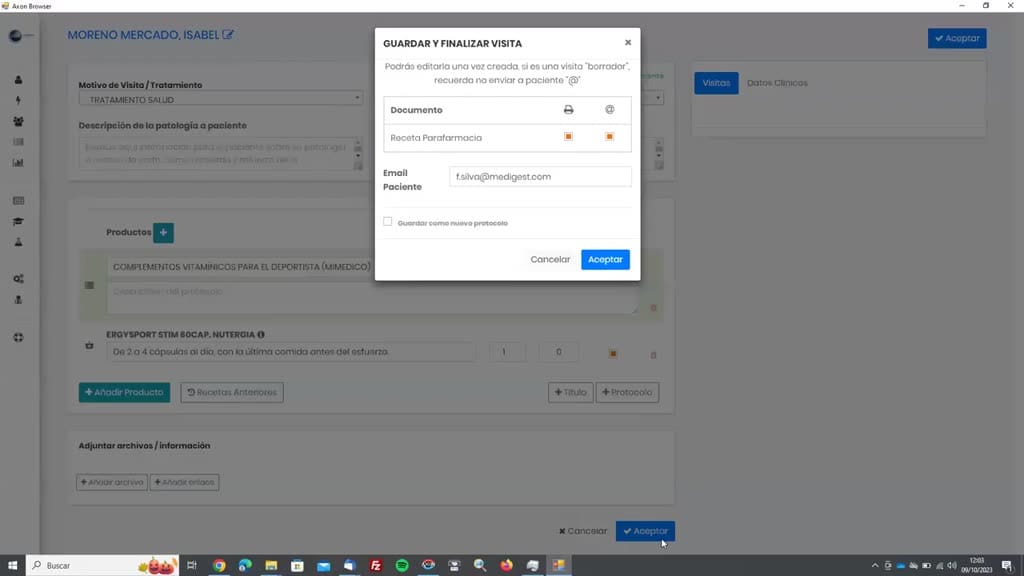Check Guardar como nuevo protocolo
Screen dimensions: 1024x576
click(388, 222)
